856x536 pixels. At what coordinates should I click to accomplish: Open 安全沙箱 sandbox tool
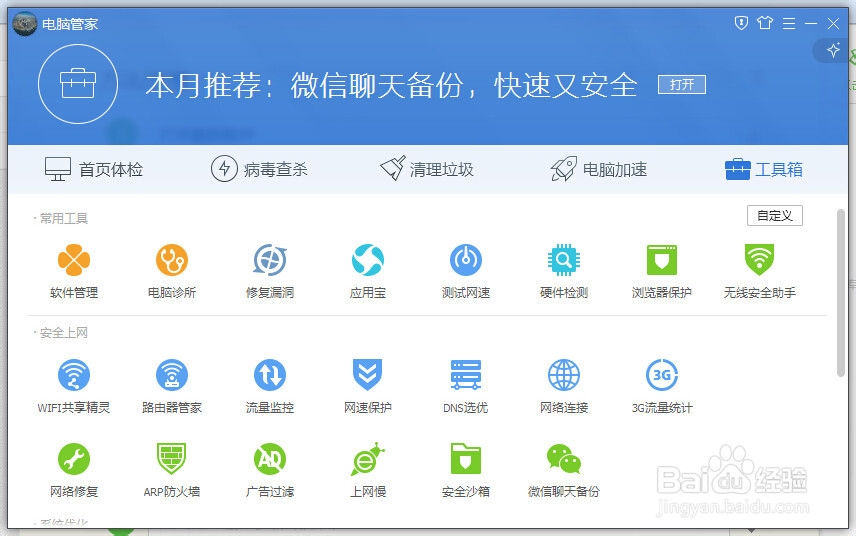coord(466,470)
